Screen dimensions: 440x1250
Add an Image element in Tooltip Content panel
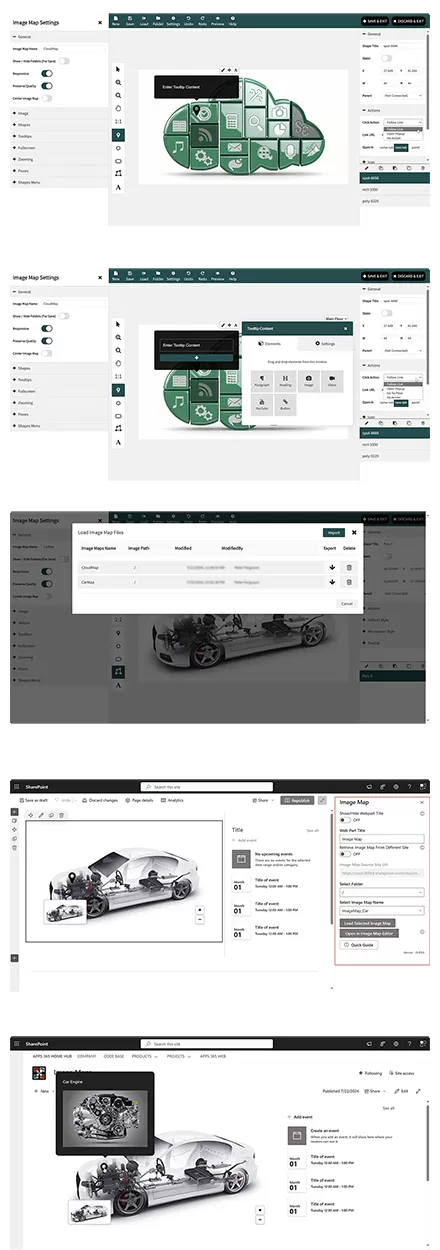pyautogui.click(x=309, y=380)
